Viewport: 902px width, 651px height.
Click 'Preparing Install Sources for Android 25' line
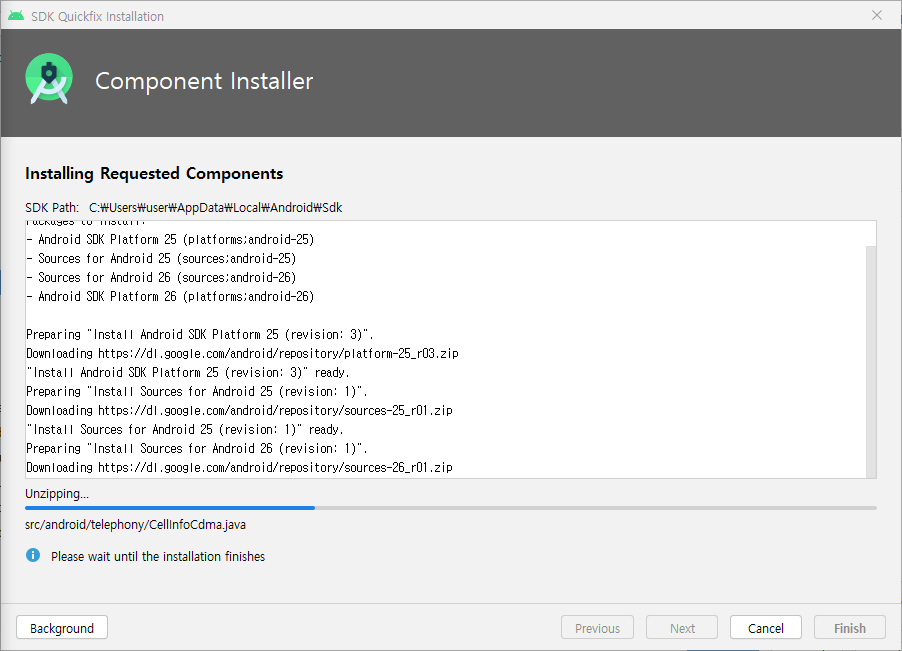pos(197,391)
